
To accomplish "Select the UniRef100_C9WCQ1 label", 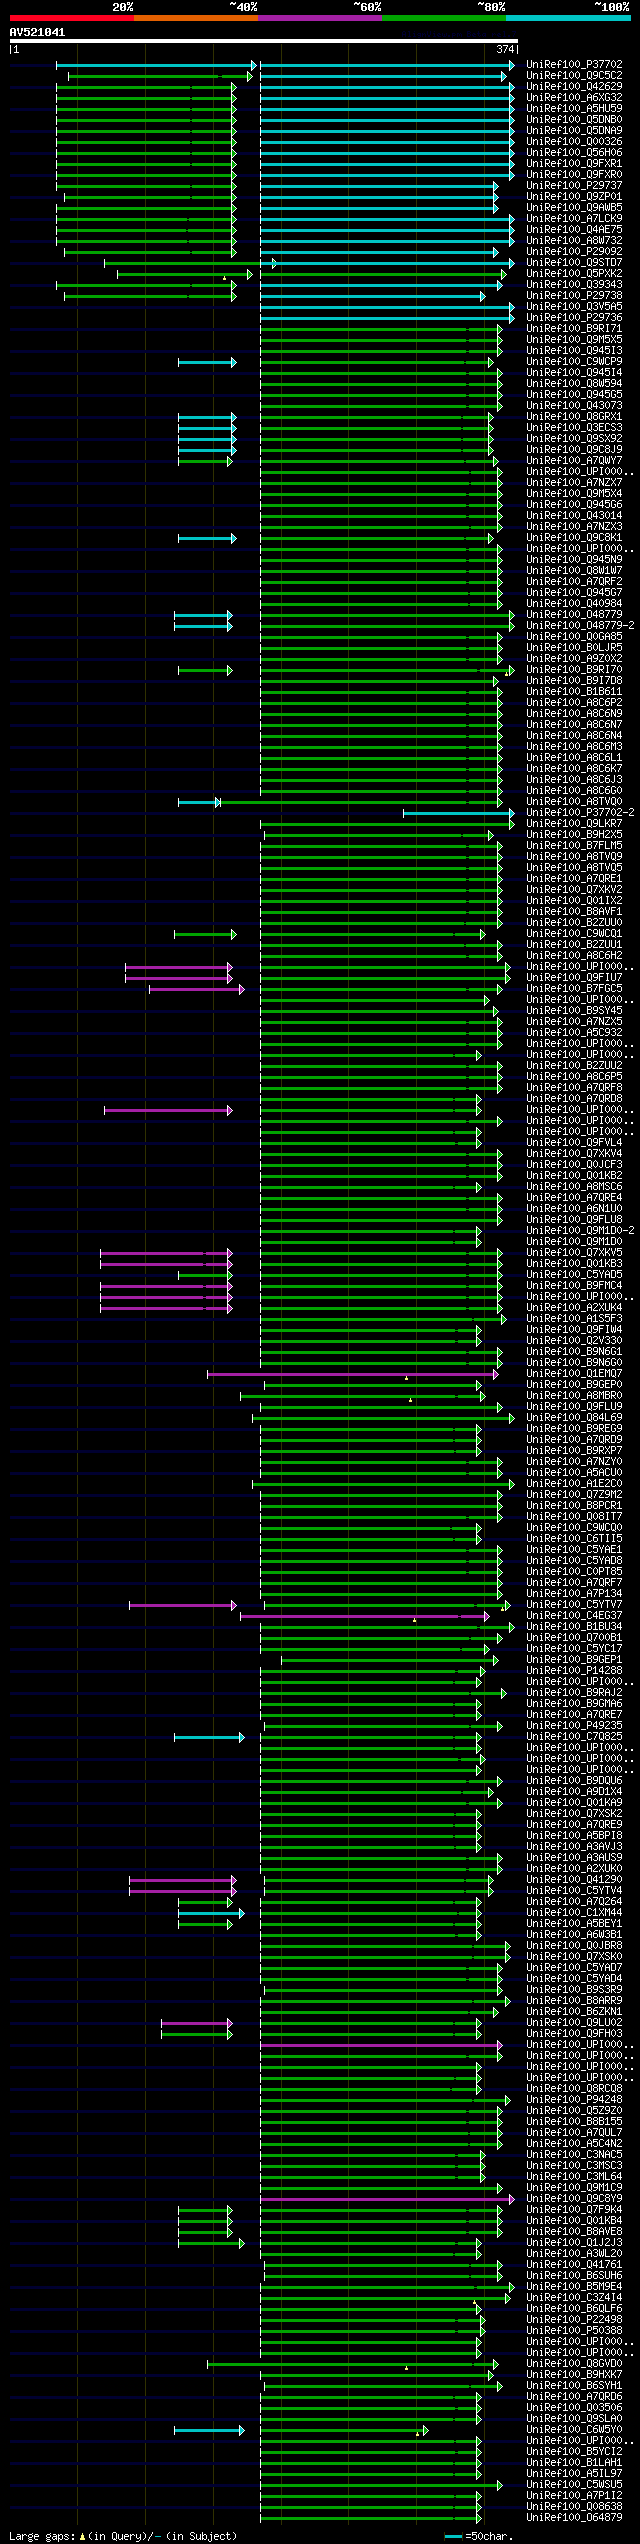I will 574,934.
